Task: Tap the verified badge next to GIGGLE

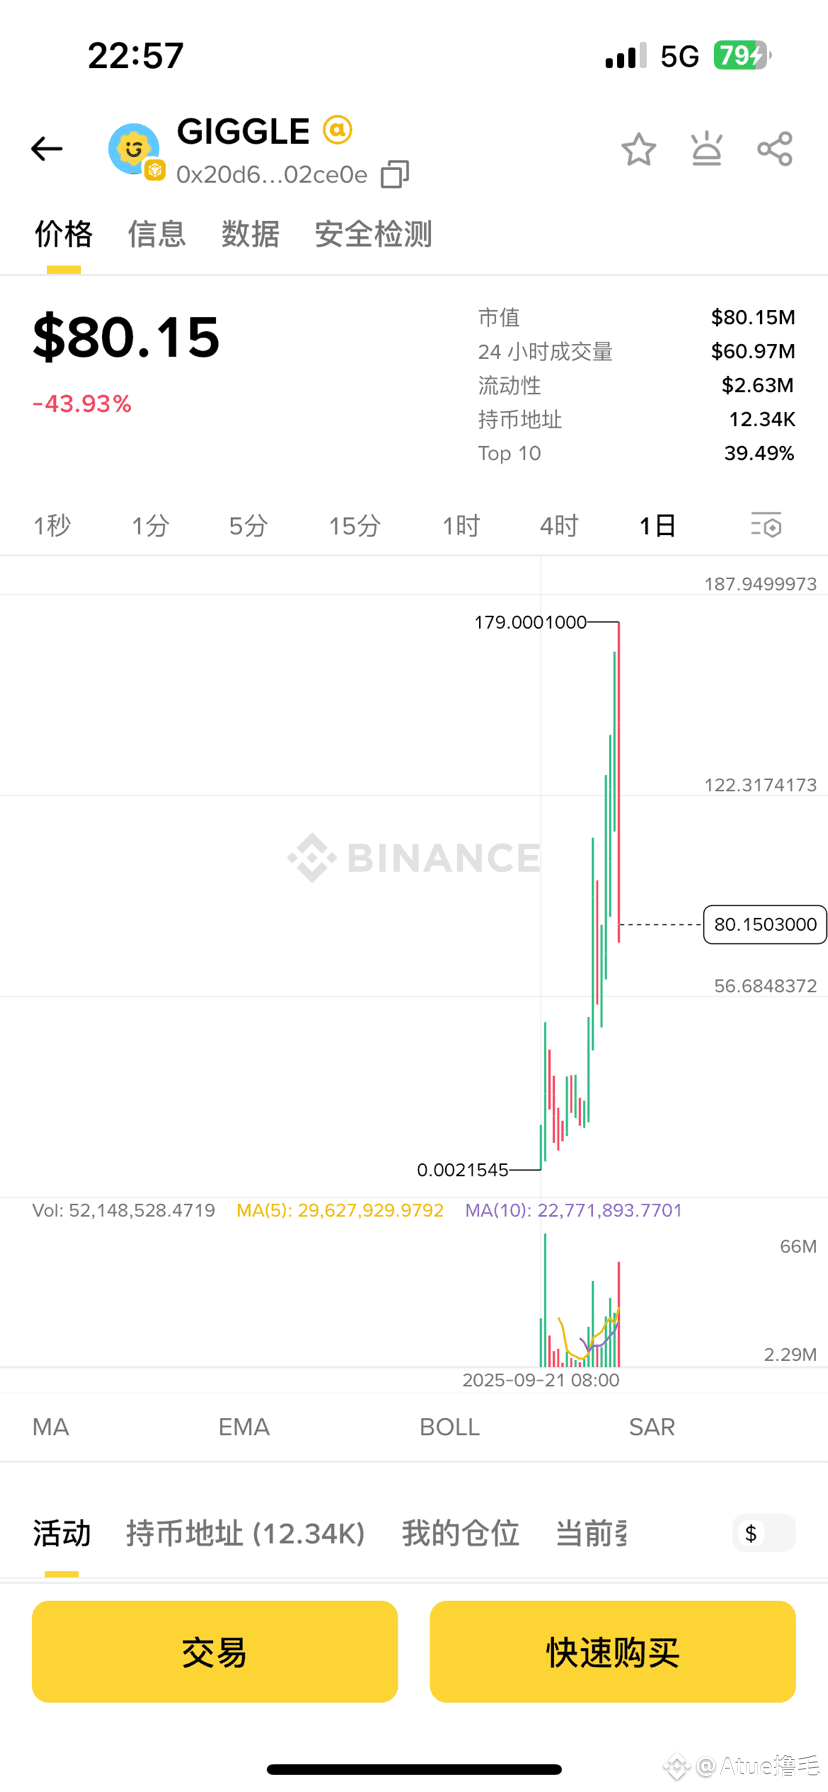Action: pos(338,130)
